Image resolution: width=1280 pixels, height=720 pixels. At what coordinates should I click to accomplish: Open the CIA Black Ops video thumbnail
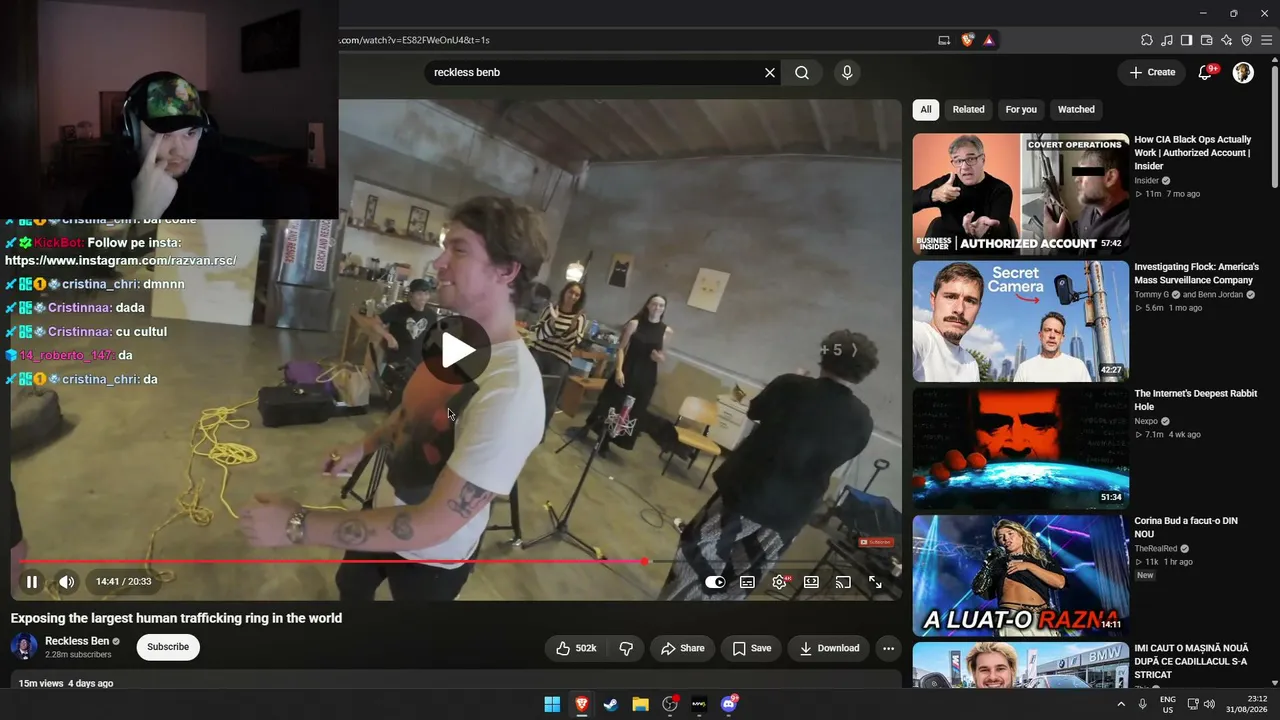pyautogui.click(x=1021, y=194)
